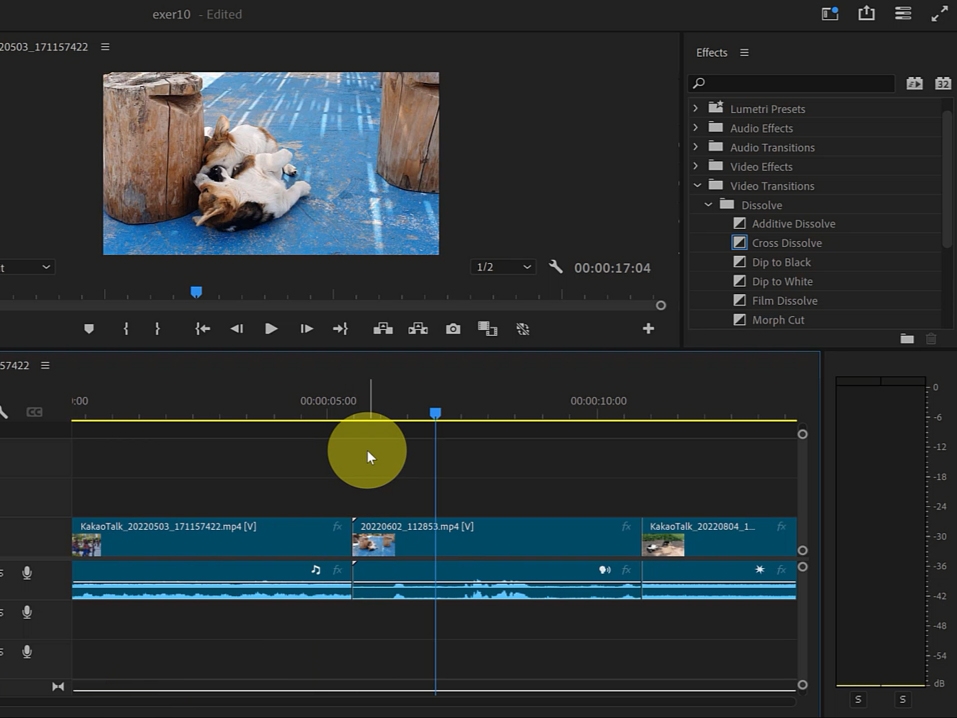Click the Go to In point button

tap(203, 329)
